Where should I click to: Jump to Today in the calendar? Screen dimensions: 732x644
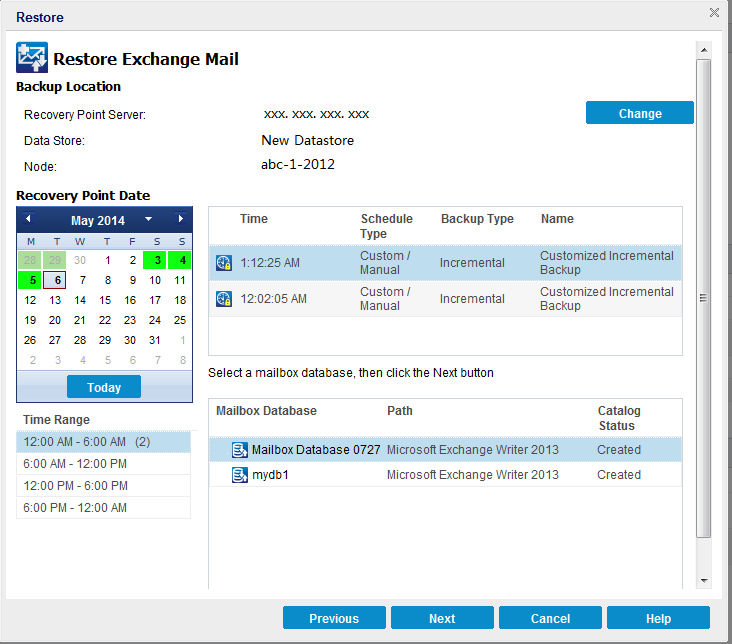point(104,387)
